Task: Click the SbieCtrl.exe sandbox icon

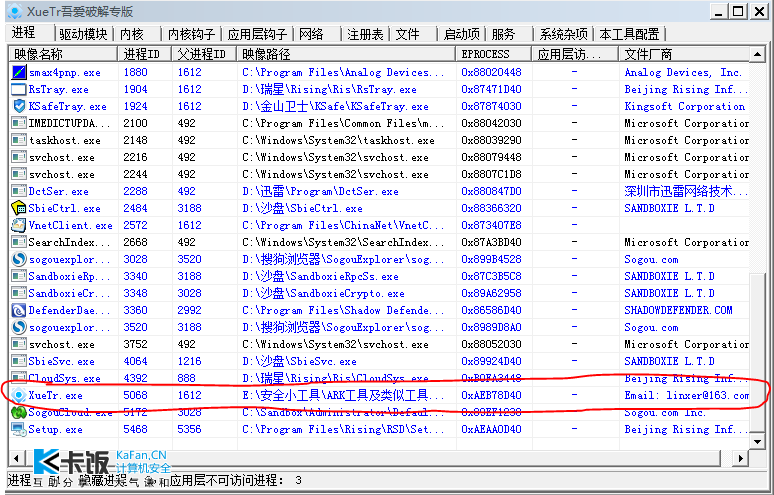Action: [19, 208]
